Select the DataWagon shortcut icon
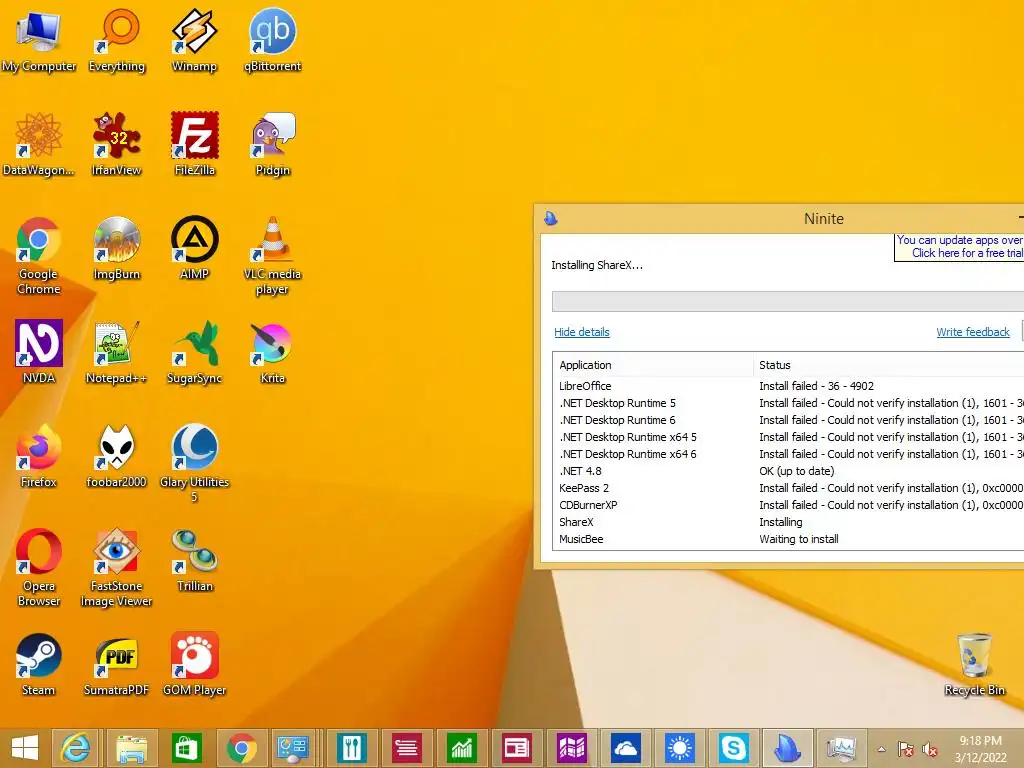Viewport: 1024px width, 768px height. tap(39, 144)
